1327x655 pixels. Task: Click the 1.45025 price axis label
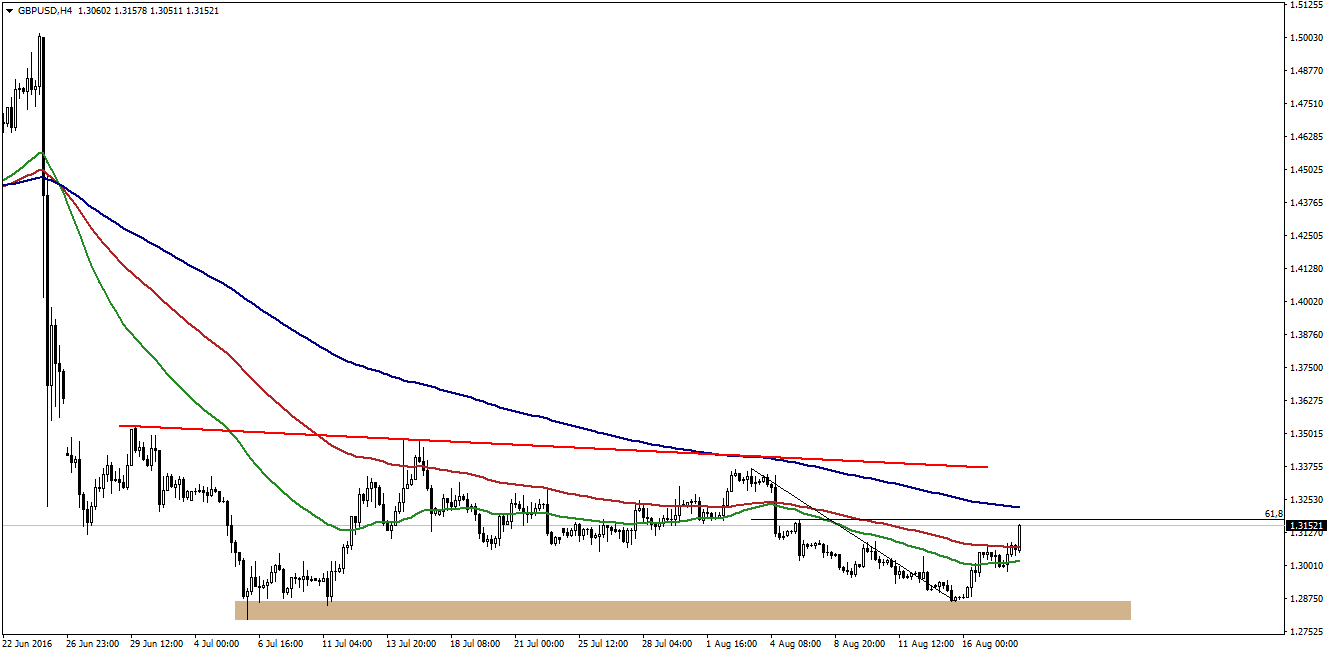click(1307, 170)
